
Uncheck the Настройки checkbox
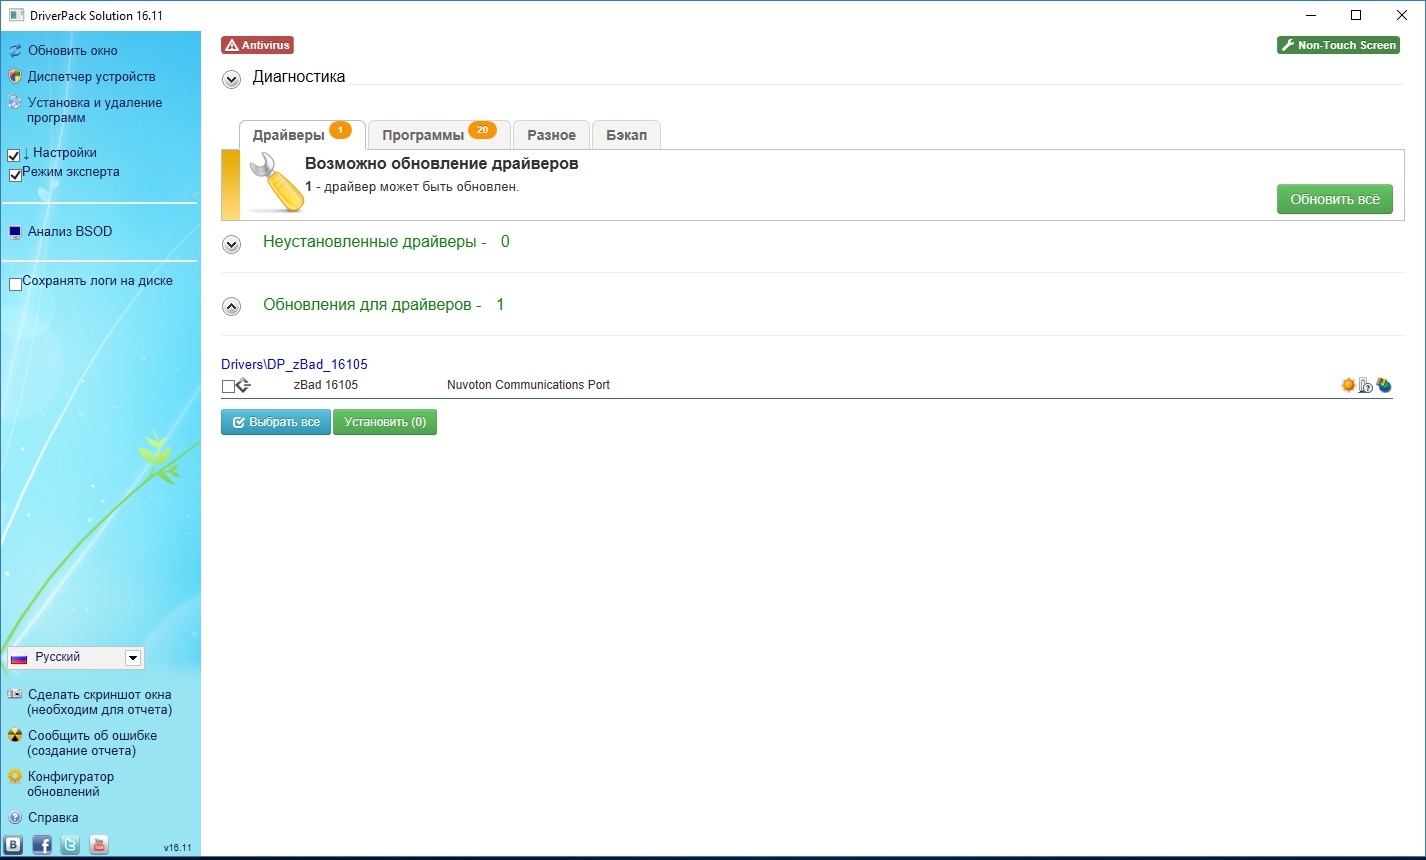tap(14, 155)
